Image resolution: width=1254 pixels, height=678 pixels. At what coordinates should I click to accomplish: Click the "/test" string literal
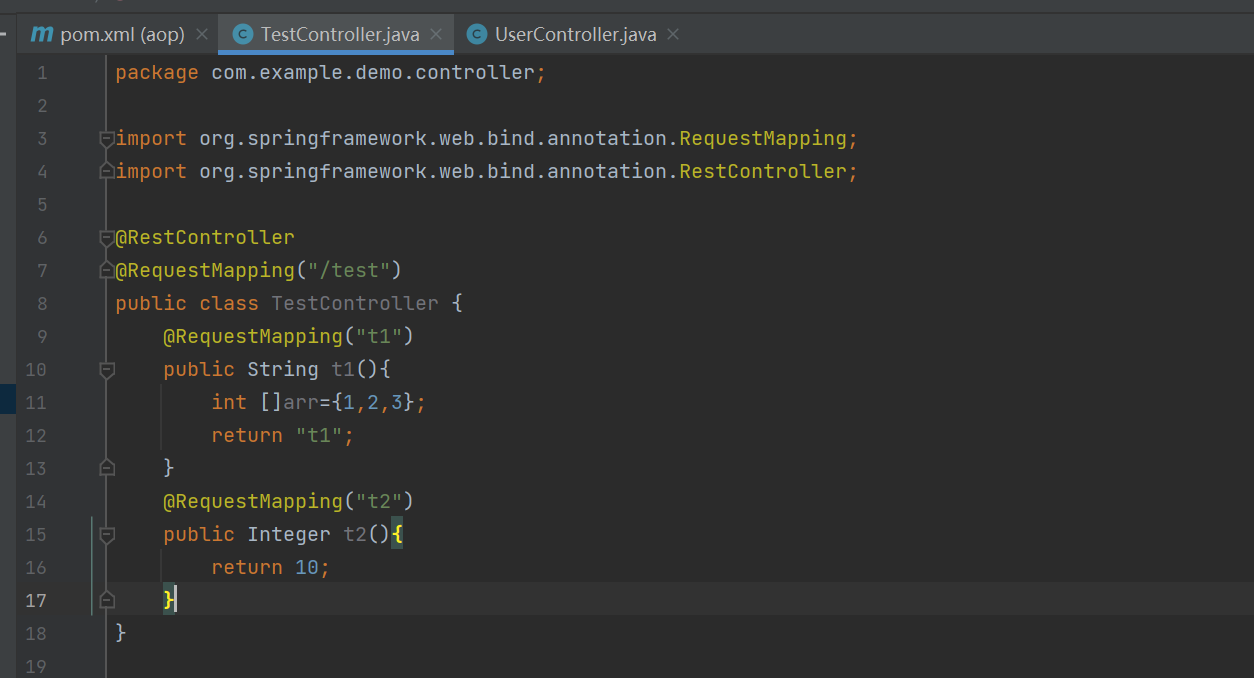point(349,270)
